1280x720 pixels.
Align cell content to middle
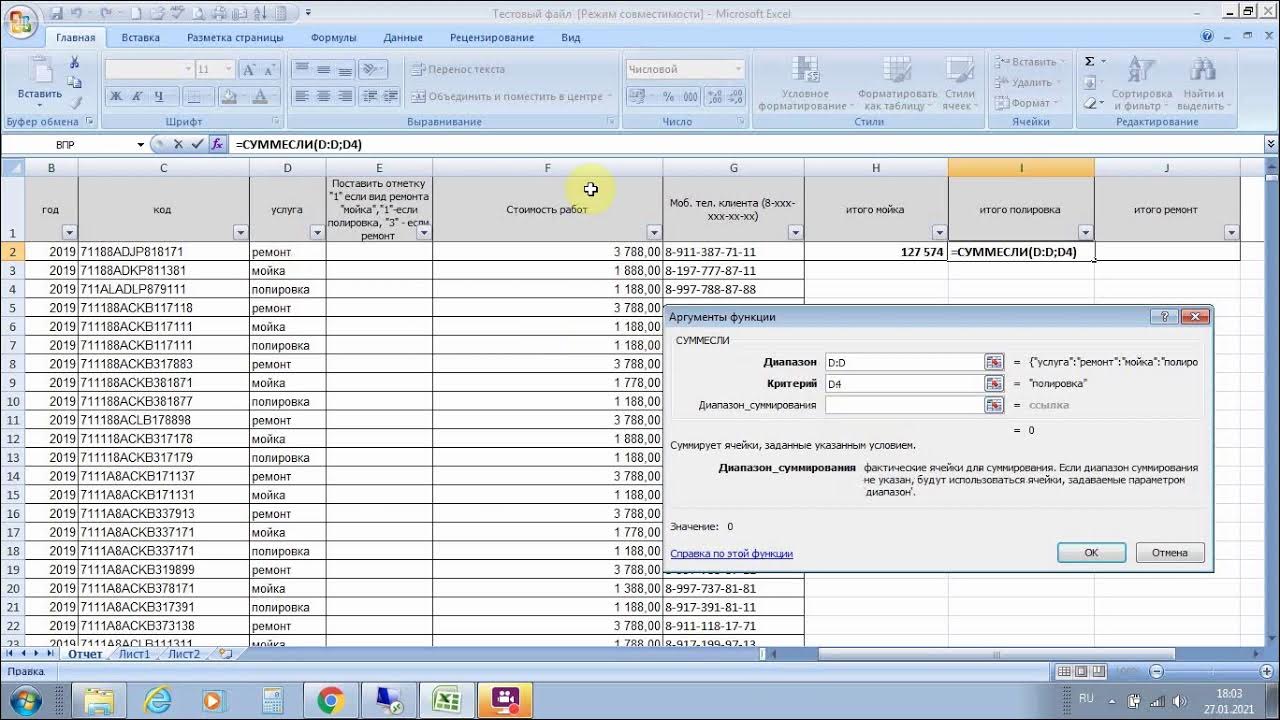(x=324, y=69)
